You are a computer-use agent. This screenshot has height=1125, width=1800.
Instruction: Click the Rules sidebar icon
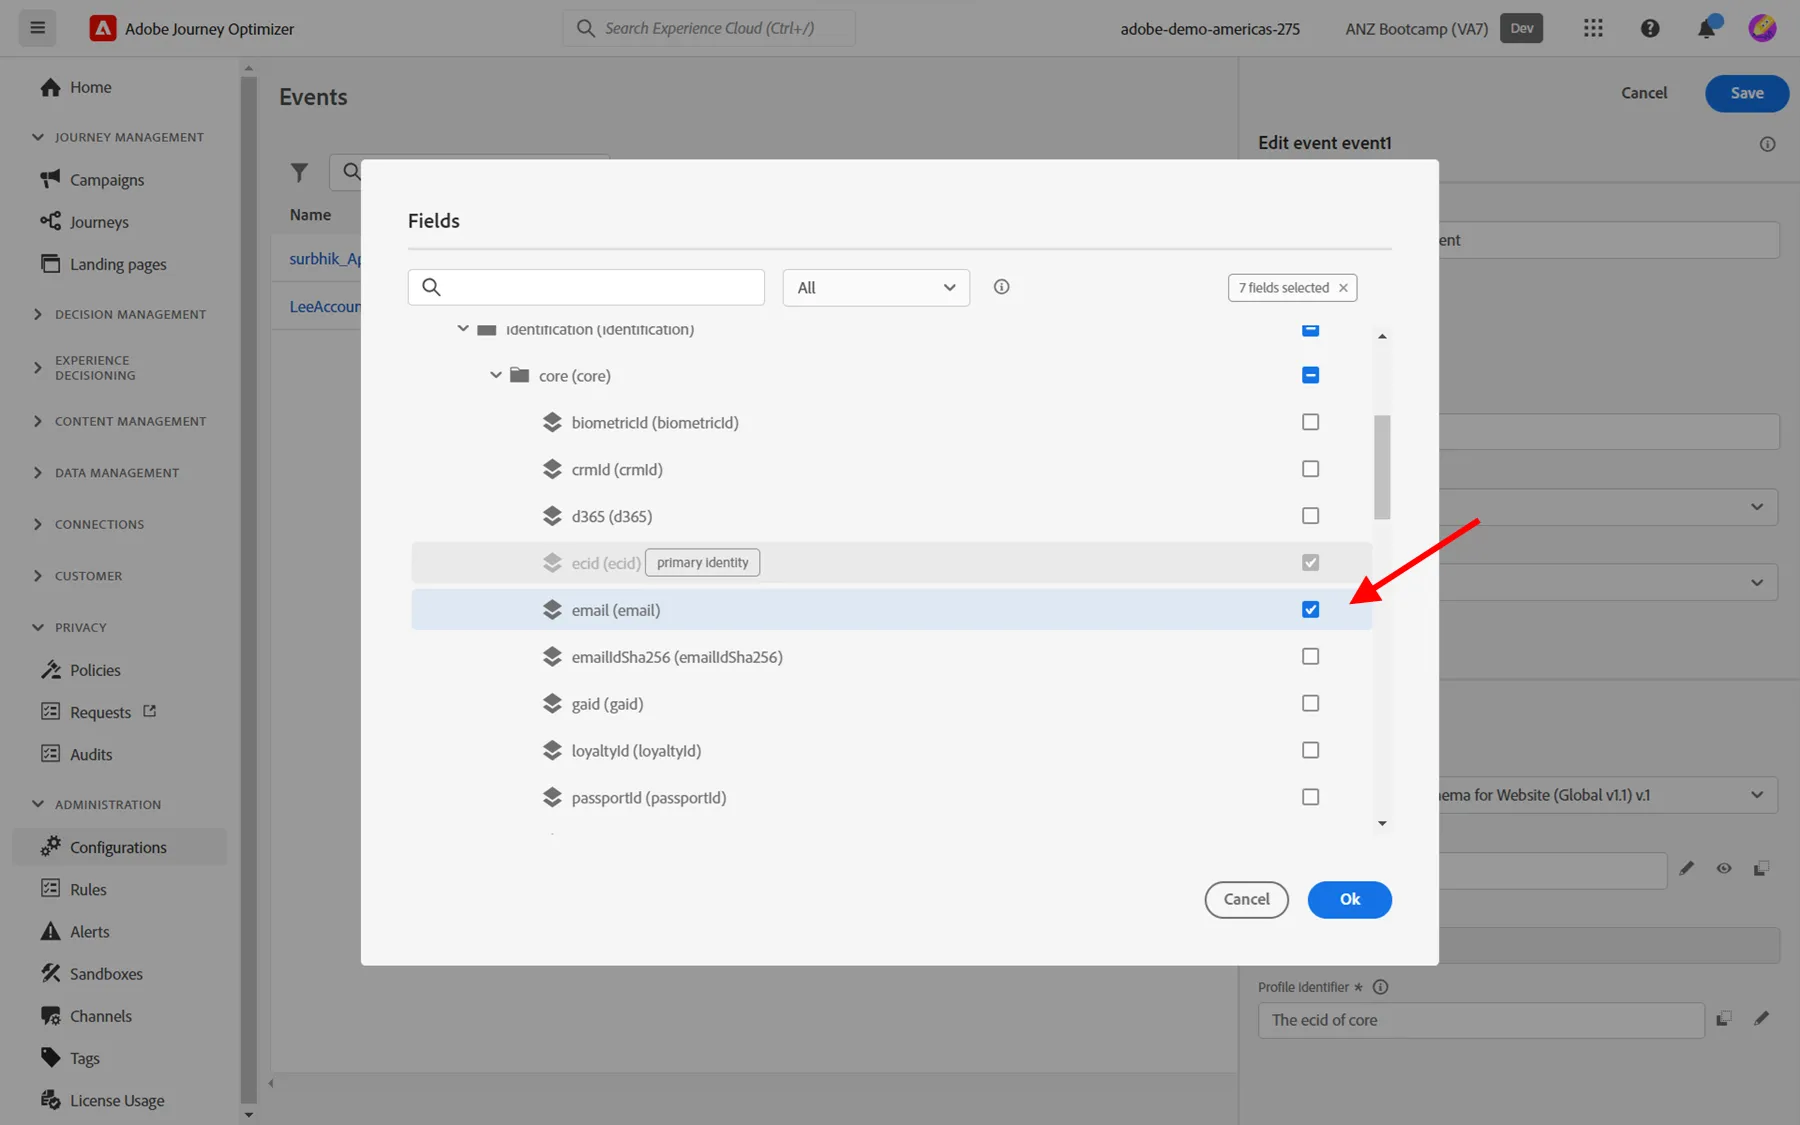tap(50, 889)
